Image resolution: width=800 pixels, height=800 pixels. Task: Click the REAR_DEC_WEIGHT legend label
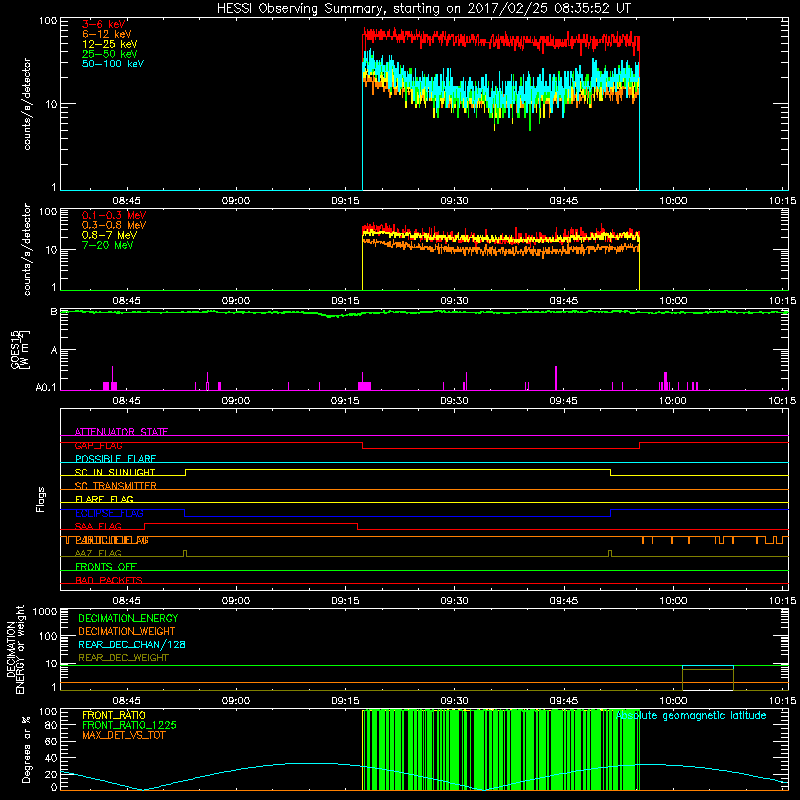123,658
